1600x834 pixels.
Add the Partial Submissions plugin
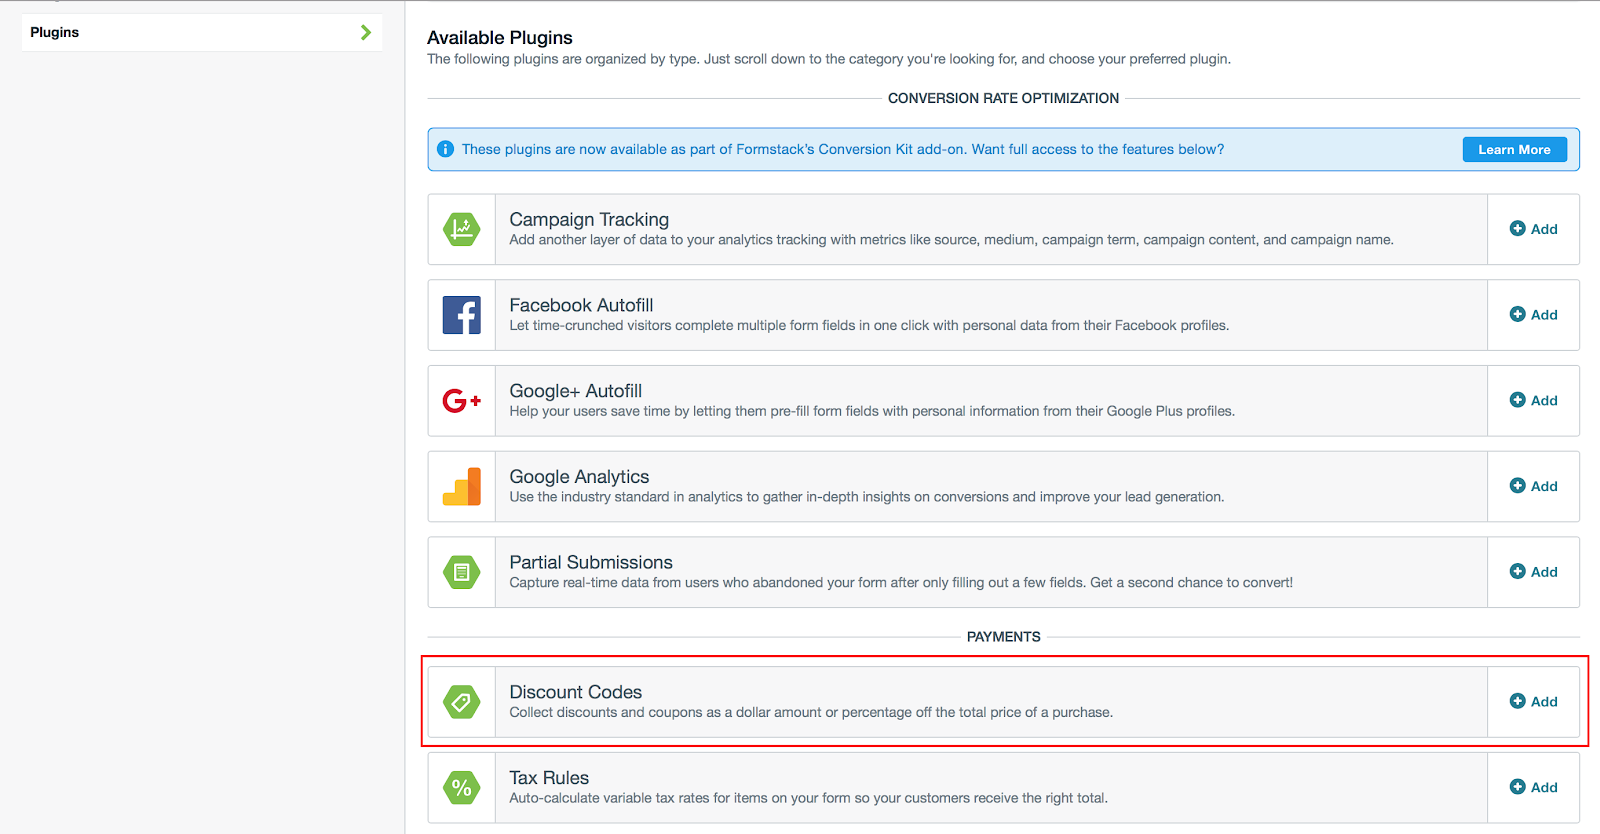tap(1533, 572)
